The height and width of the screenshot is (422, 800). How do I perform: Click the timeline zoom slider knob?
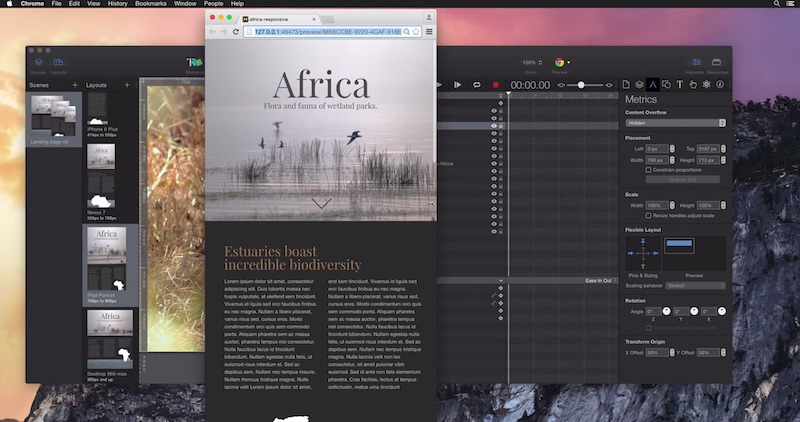(x=581, y=85)
